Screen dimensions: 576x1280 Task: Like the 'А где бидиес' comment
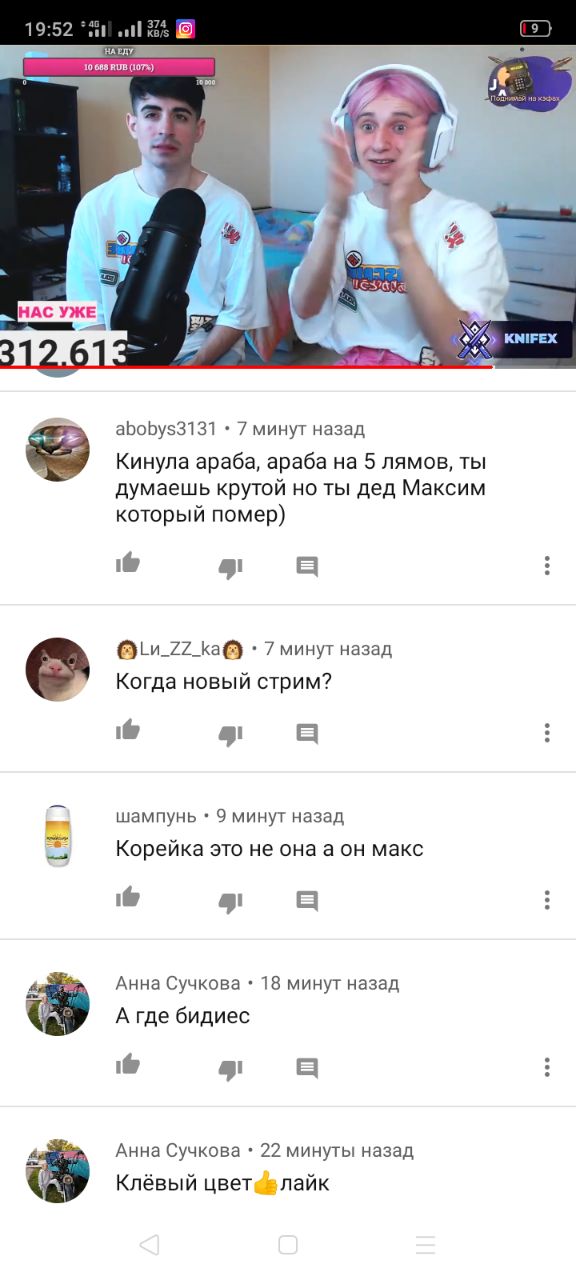[128, 1065]
